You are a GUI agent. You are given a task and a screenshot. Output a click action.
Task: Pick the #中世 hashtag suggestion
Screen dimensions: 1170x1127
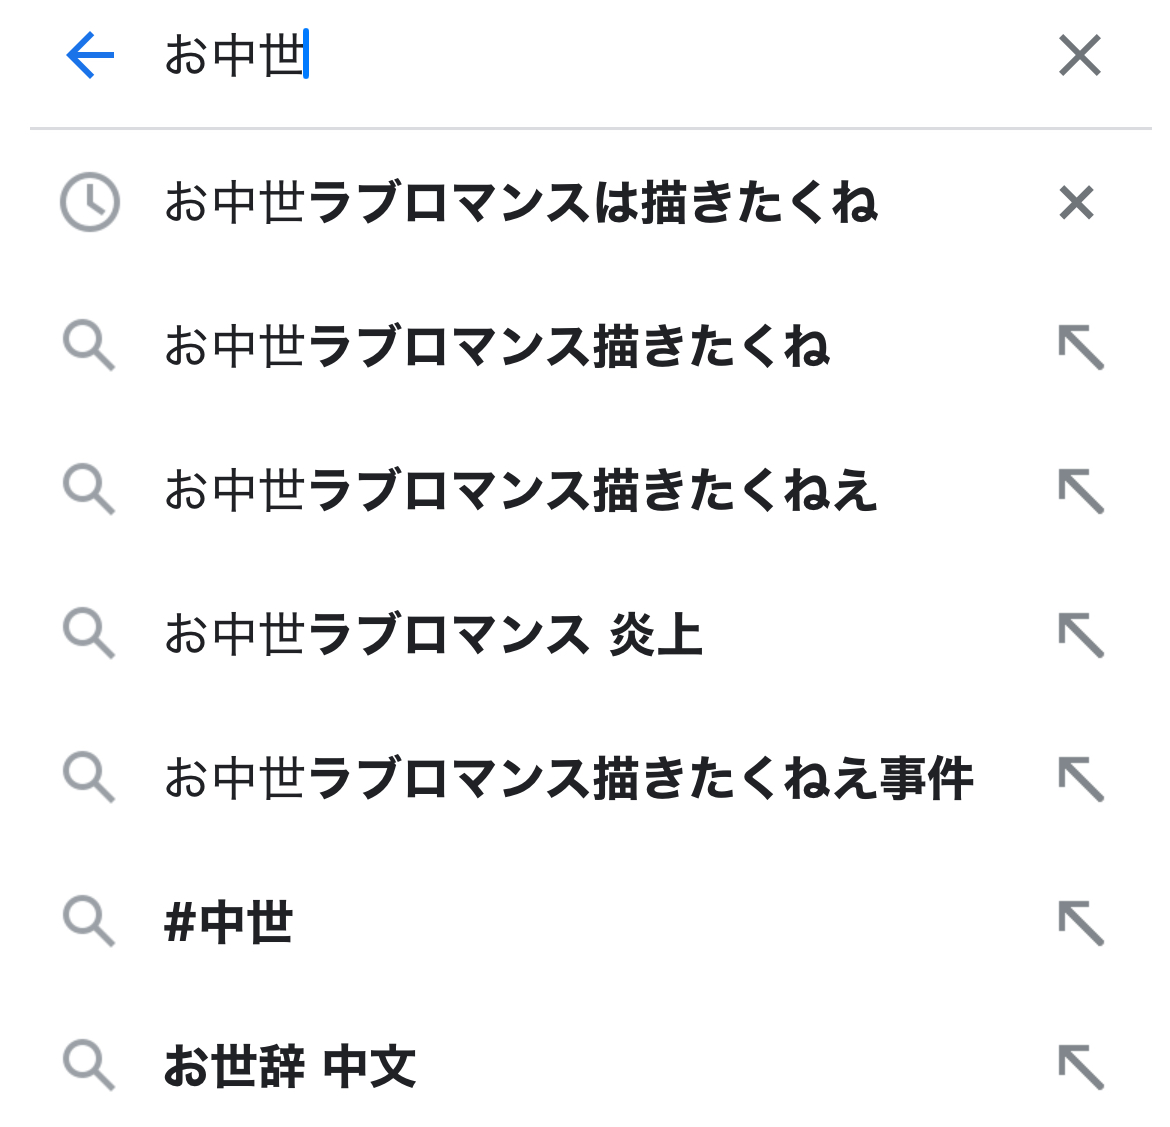pyautogui.click(x=229, y=924)
